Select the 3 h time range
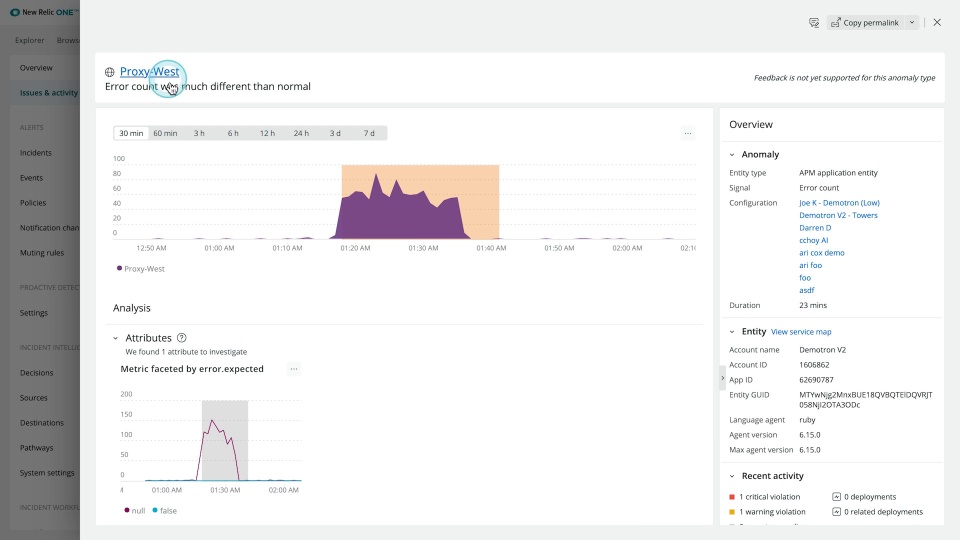Viewport: 960px width, 540px height. [199, 133]
